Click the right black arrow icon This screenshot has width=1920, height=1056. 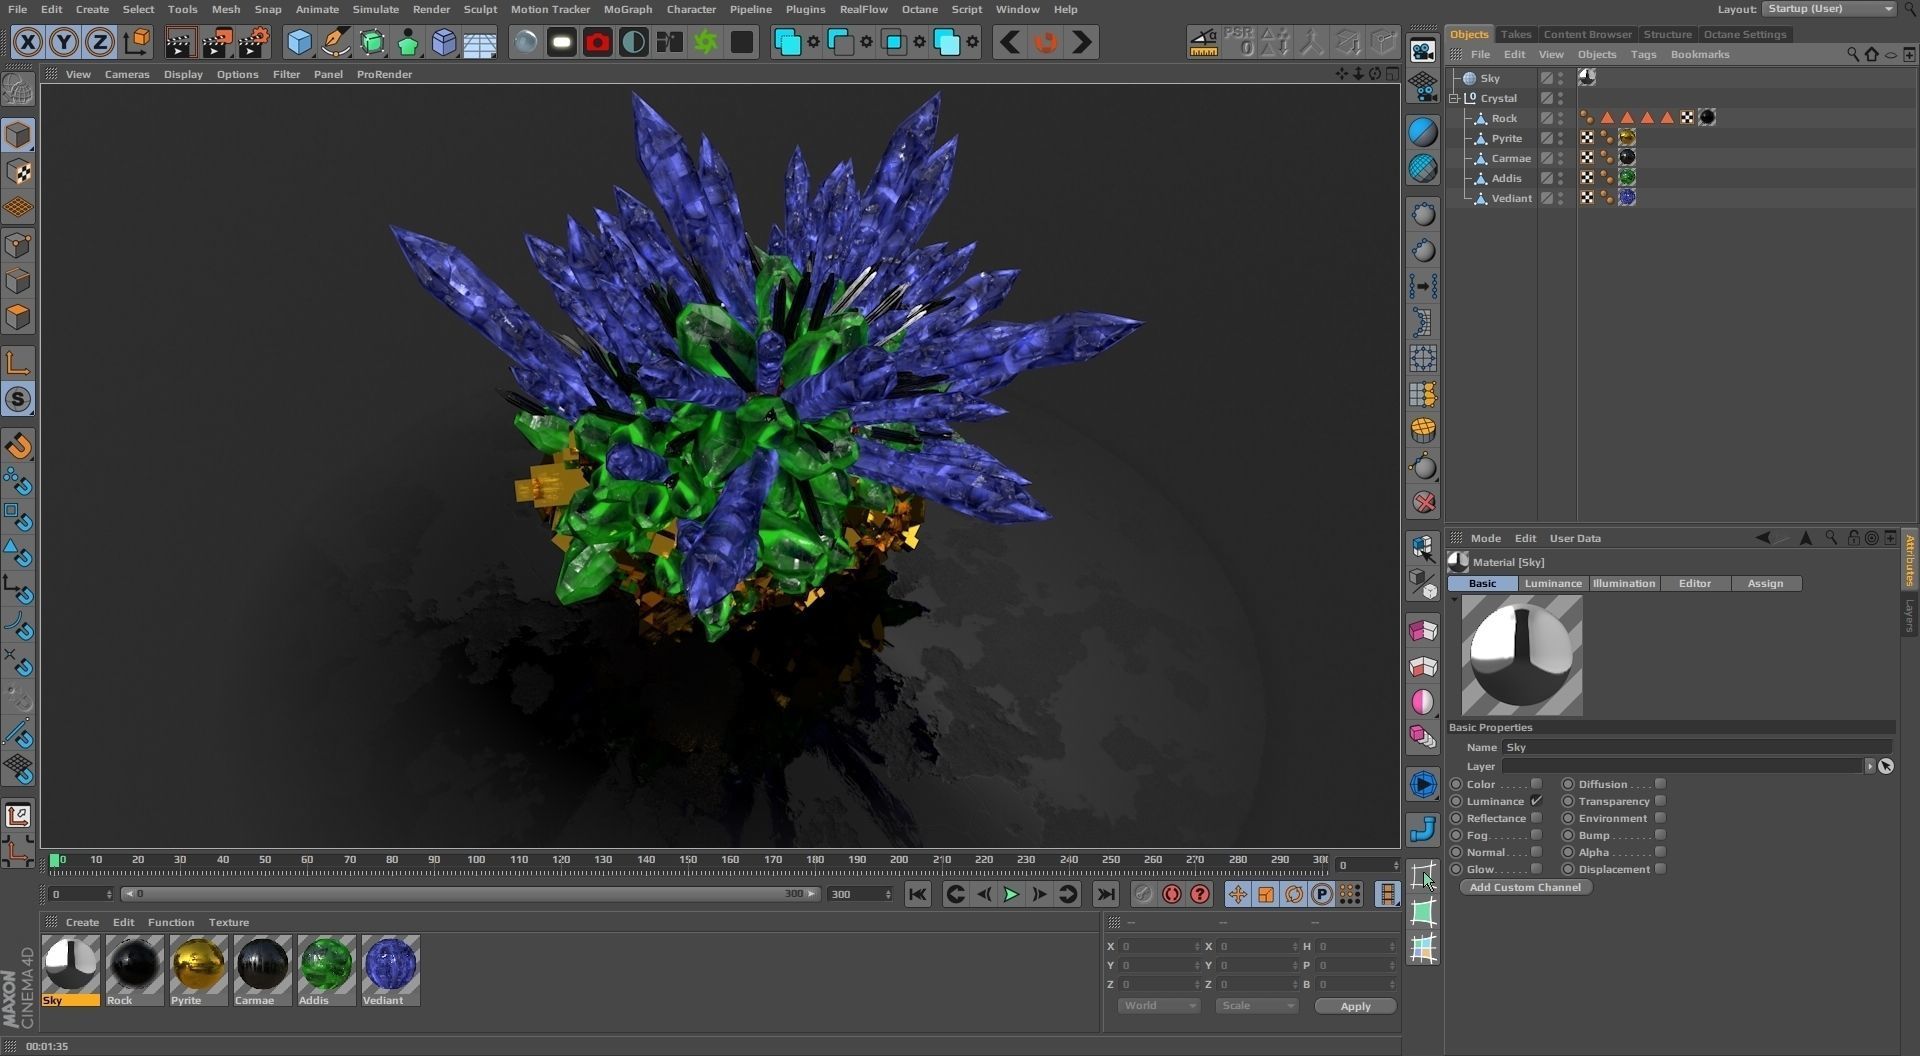coord(1082,42)
